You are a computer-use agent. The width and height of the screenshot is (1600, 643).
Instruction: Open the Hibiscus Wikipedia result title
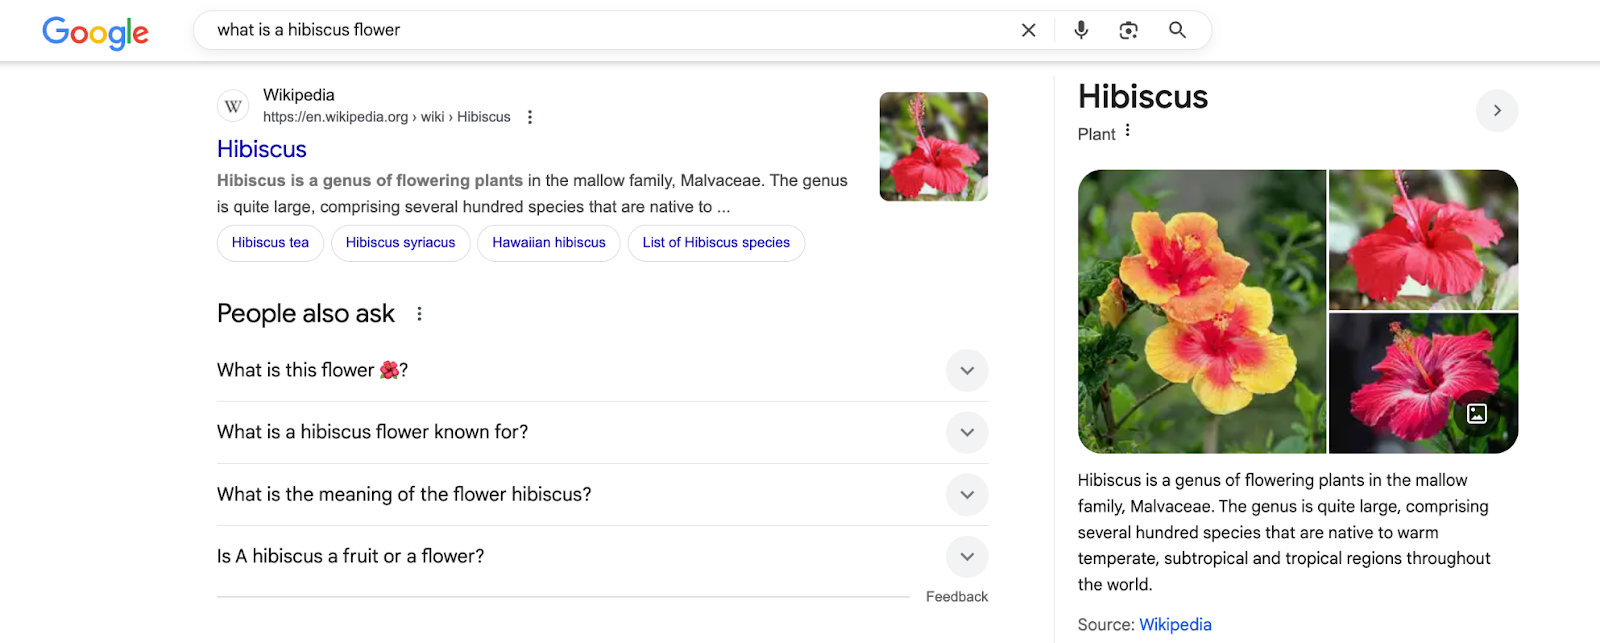click(x=262, y=149)
